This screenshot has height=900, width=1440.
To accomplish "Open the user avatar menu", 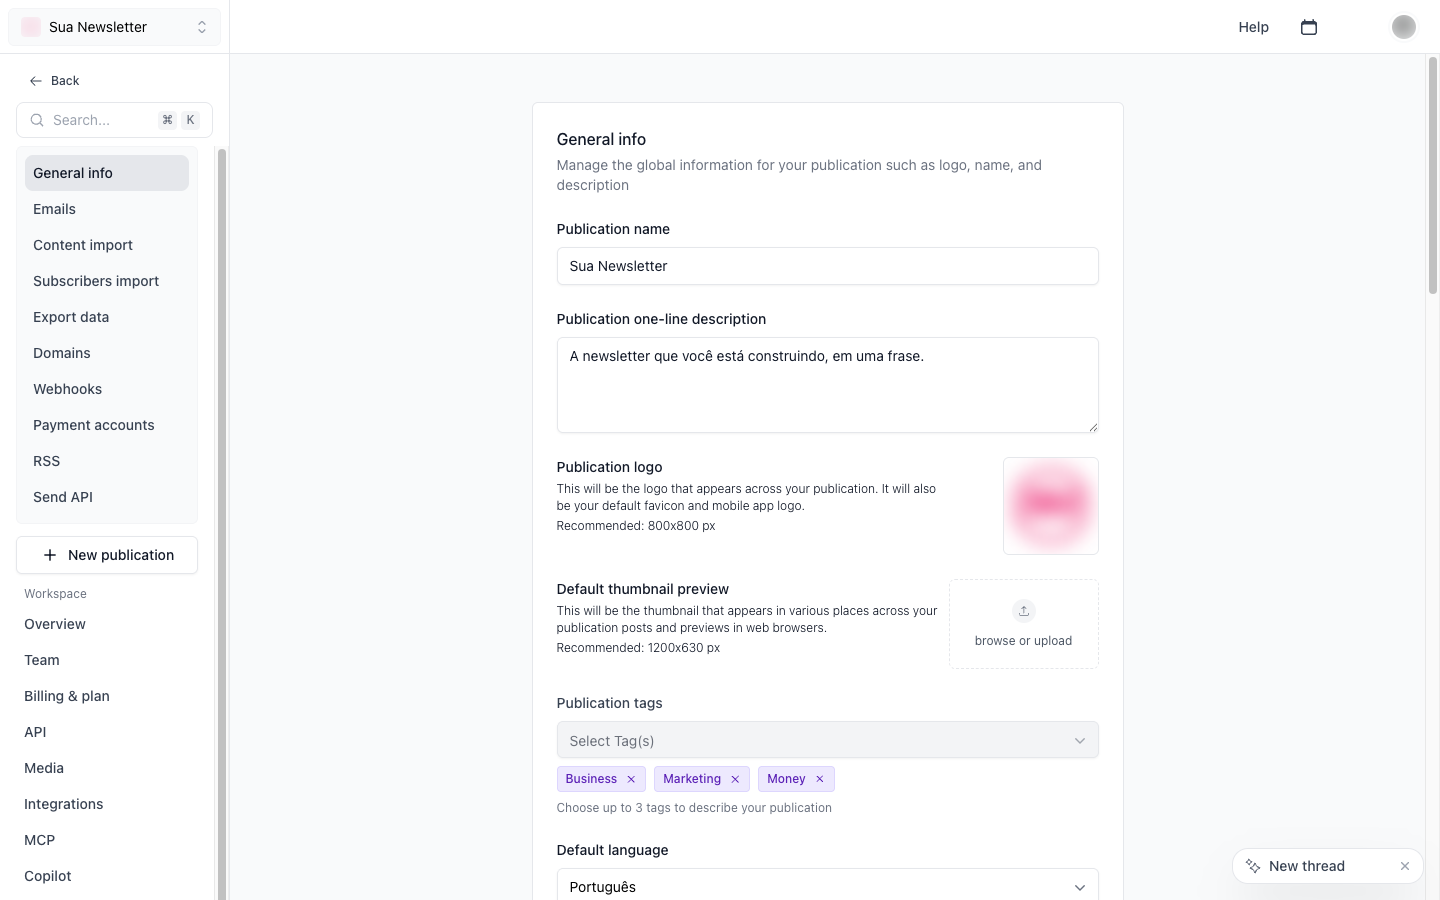I will tap(1404, 27).
